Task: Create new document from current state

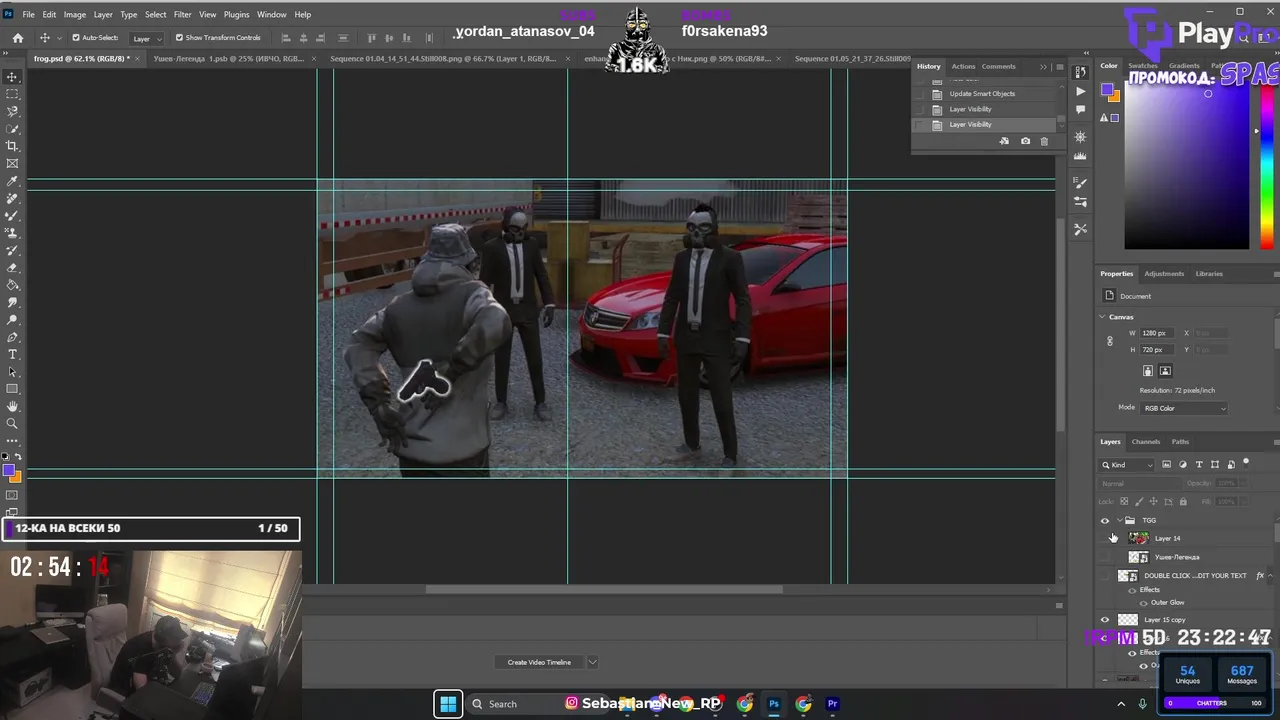Action: (x=1004, y=141)
